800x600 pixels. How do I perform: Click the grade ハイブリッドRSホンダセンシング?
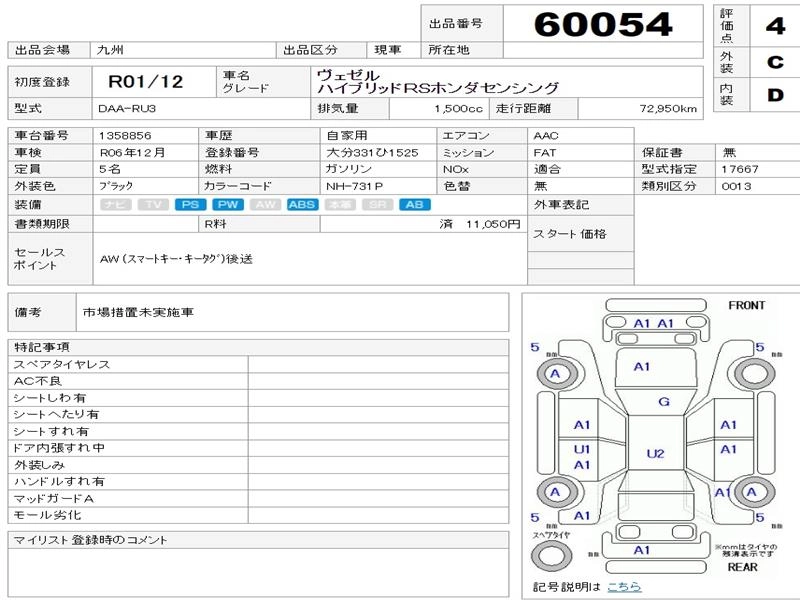point(438,88)
